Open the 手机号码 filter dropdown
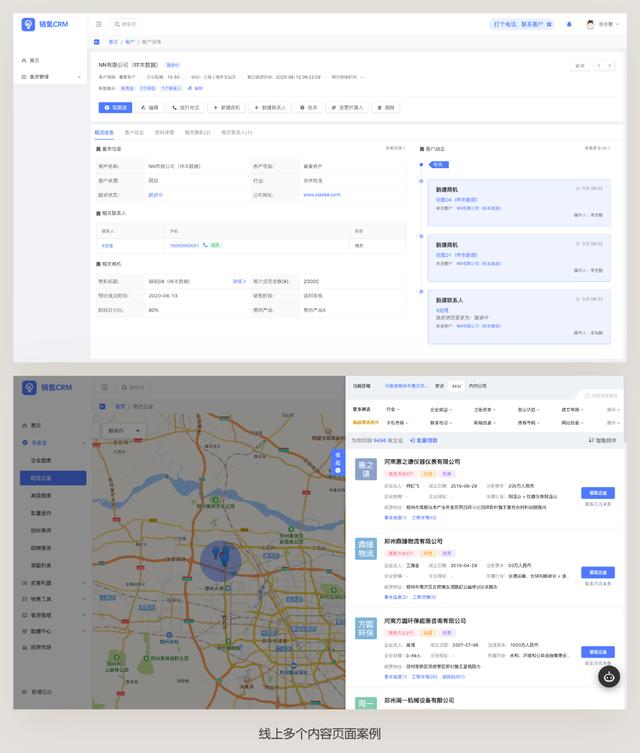The width and height of the screenshot is (640, 753). pos(397,423)
